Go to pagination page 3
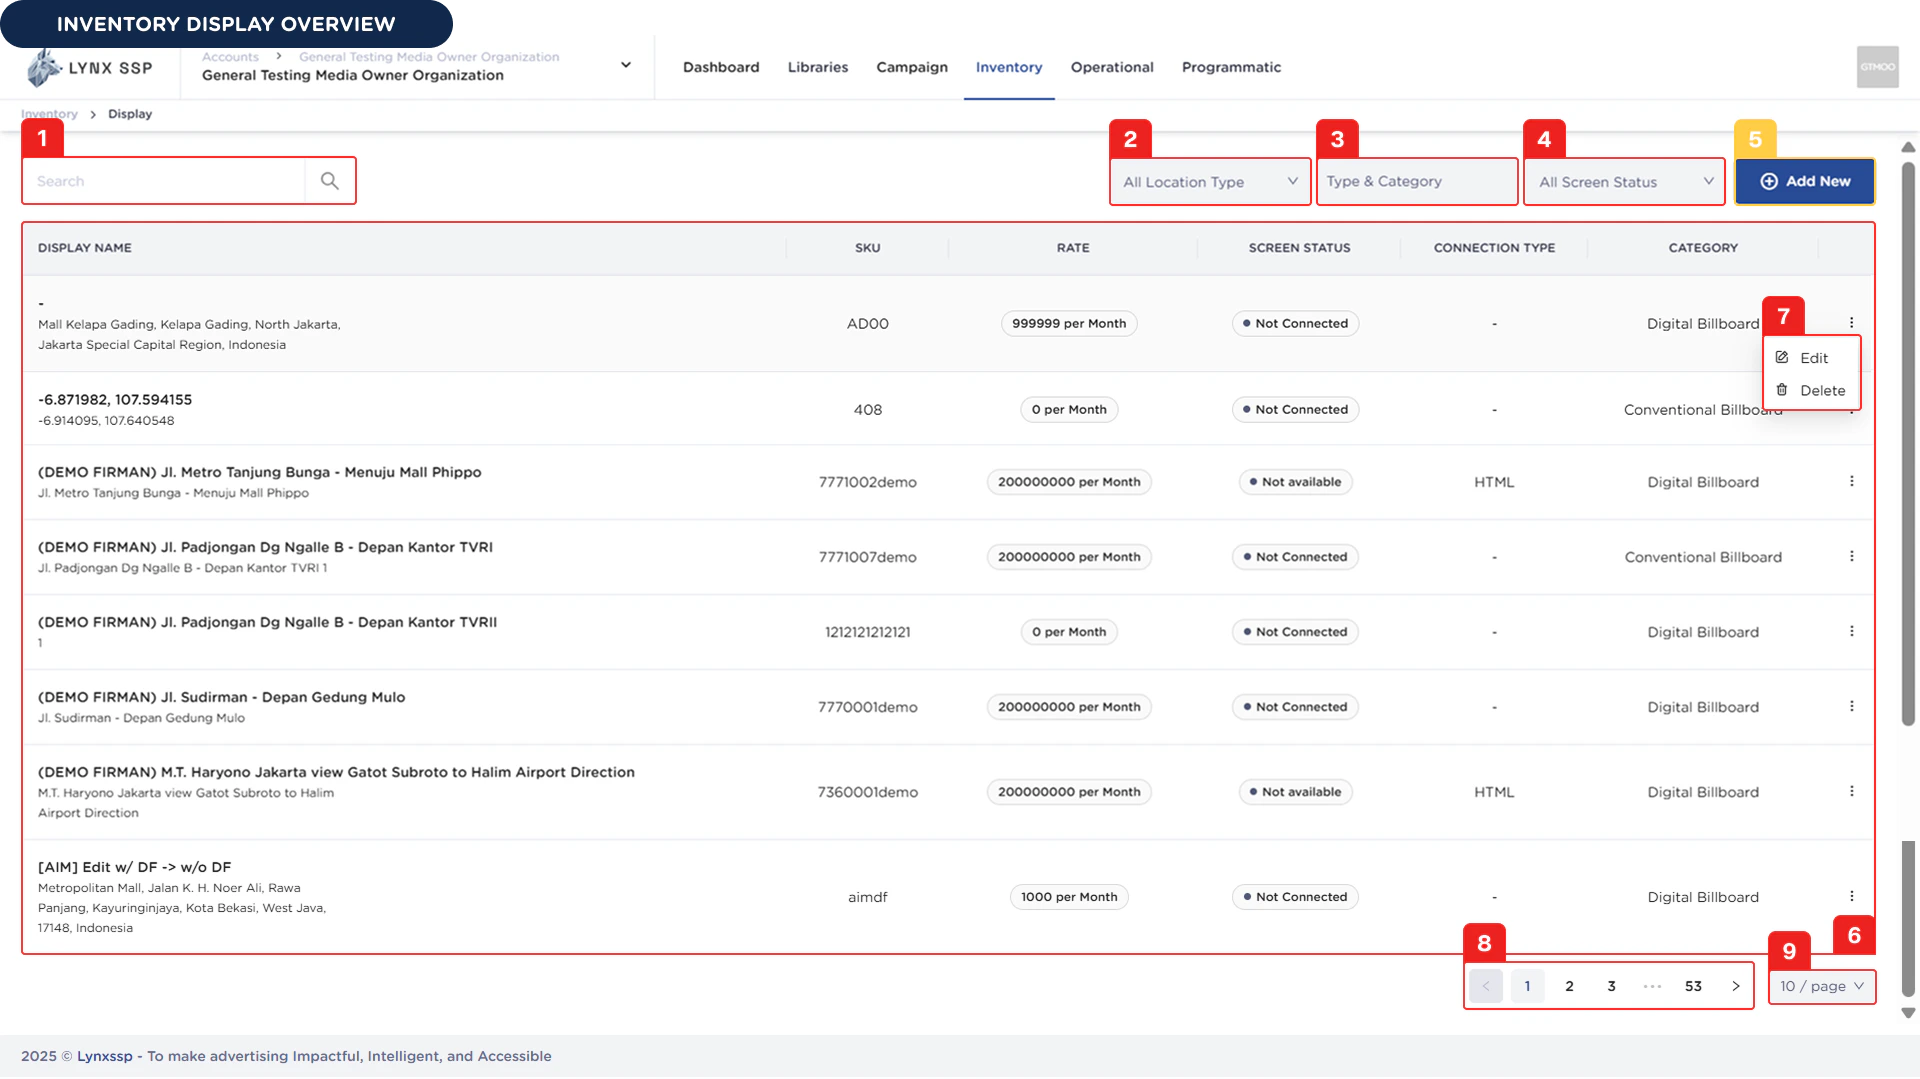The height and width of the screenshot is (1079, 1920). pyautogui.click(x=1611, y=986)
